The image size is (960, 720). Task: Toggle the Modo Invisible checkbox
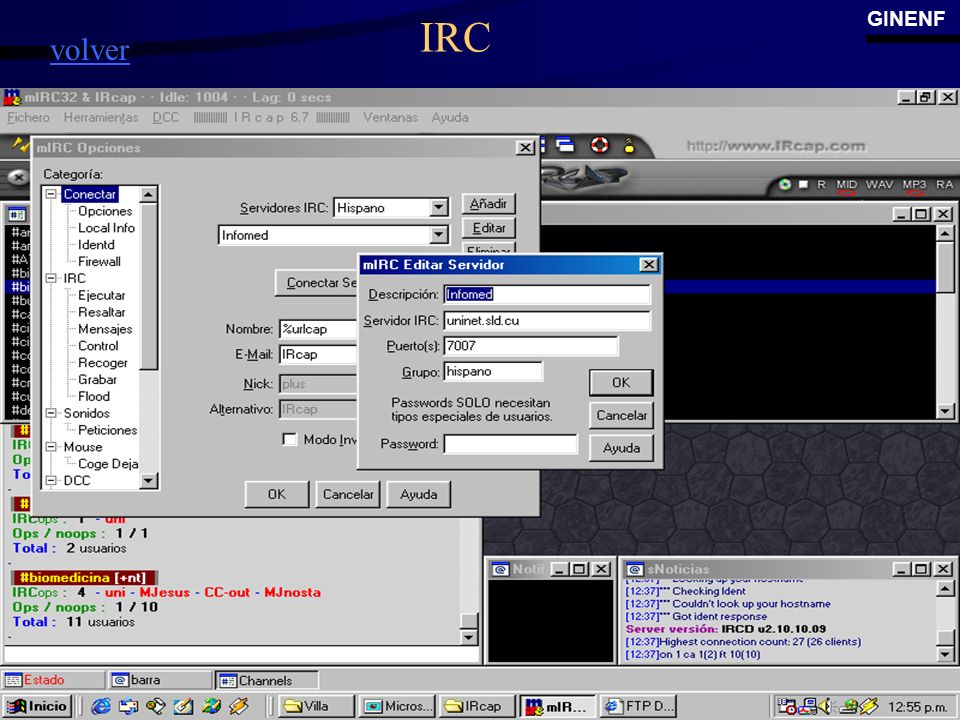(x=289, y=439)
